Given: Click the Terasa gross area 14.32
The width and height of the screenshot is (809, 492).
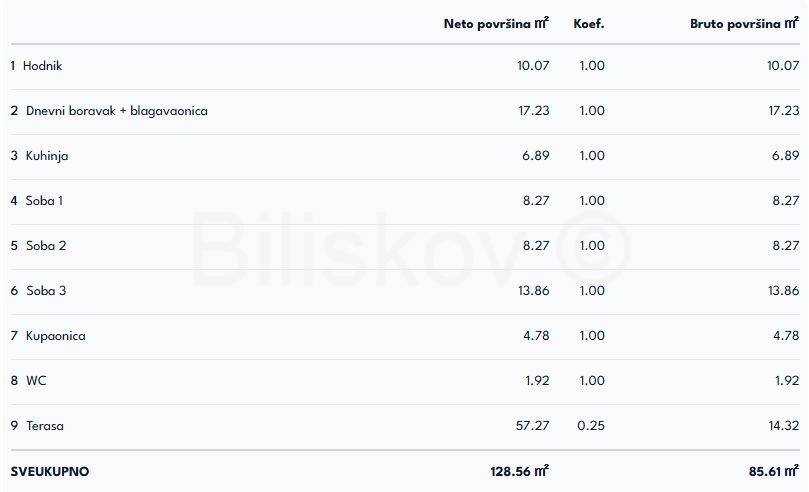Looking at the screenshot, I should point(782,426).
